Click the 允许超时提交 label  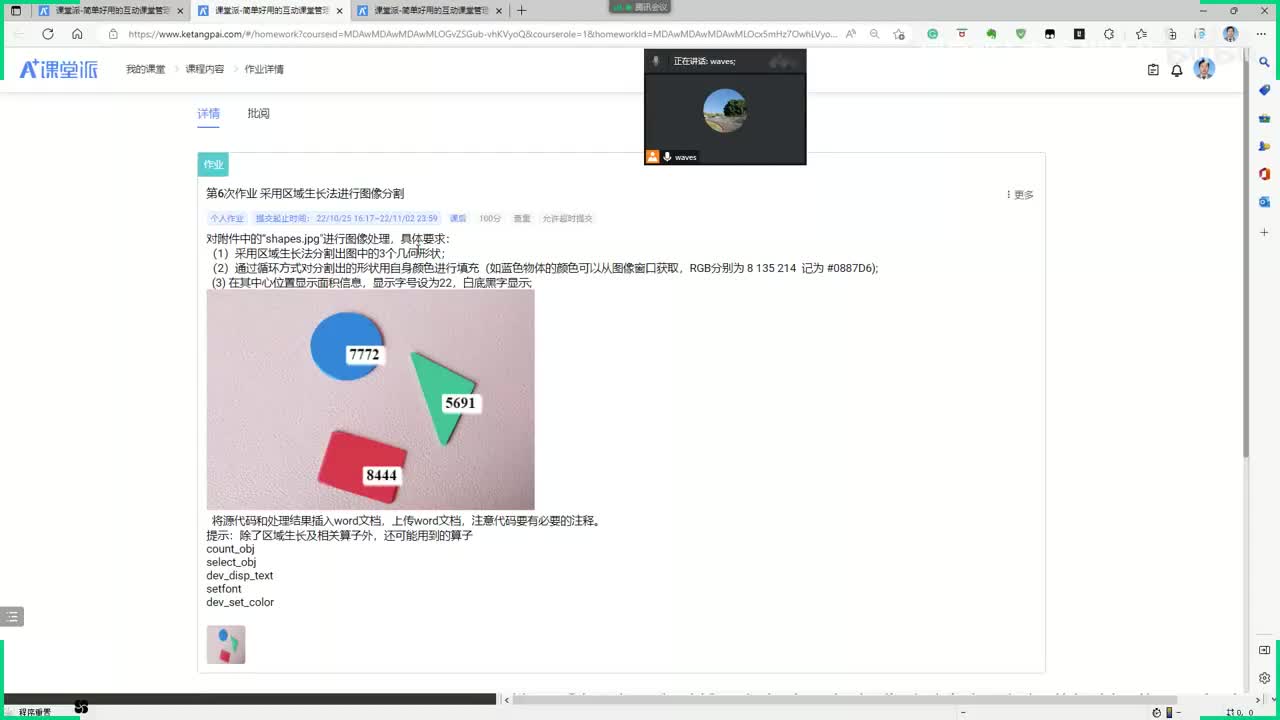[567, 218]
